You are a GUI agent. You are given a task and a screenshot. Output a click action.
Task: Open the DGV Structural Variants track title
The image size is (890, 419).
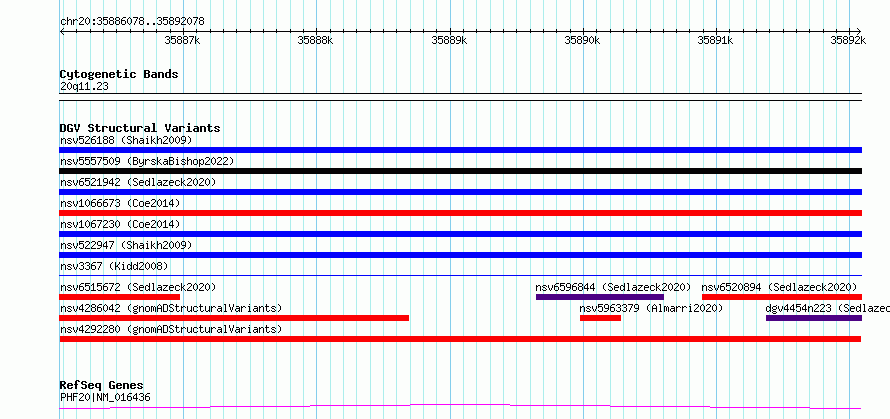pos(140,128)
